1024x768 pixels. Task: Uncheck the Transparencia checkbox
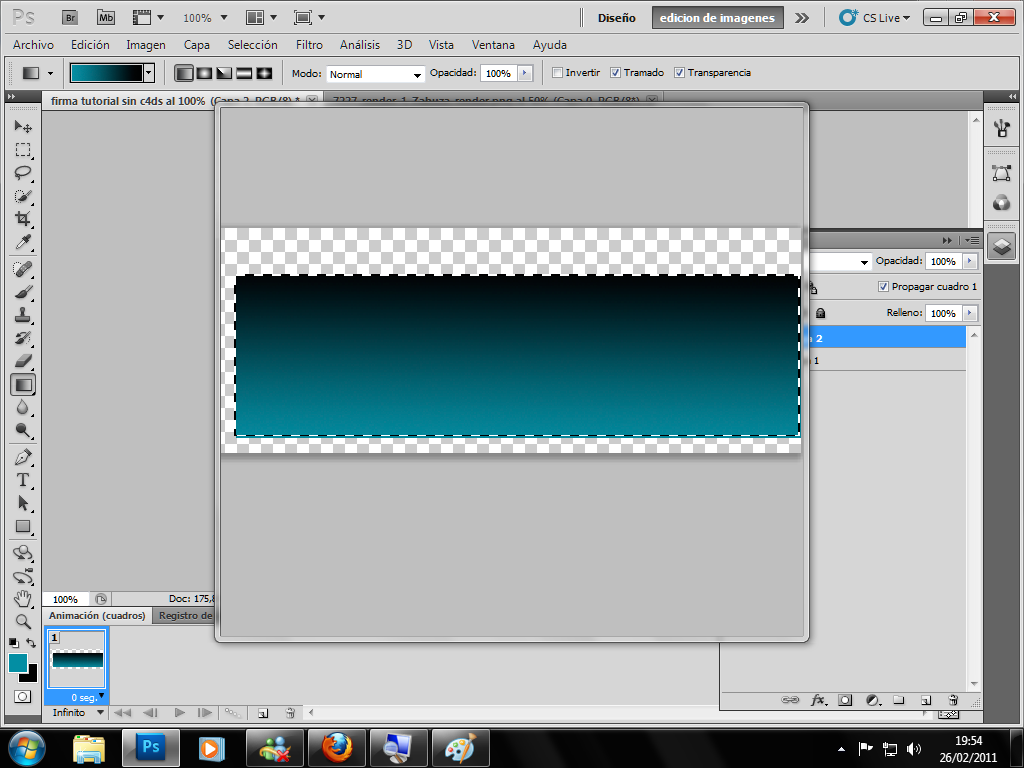679,72
